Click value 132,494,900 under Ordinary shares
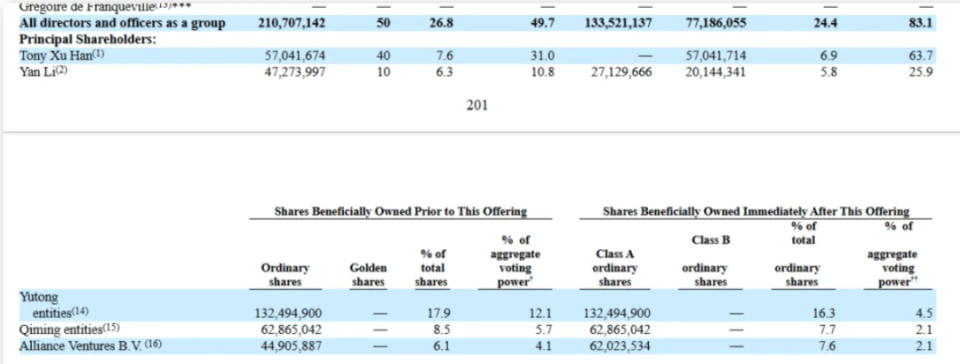 click(288, 314)
